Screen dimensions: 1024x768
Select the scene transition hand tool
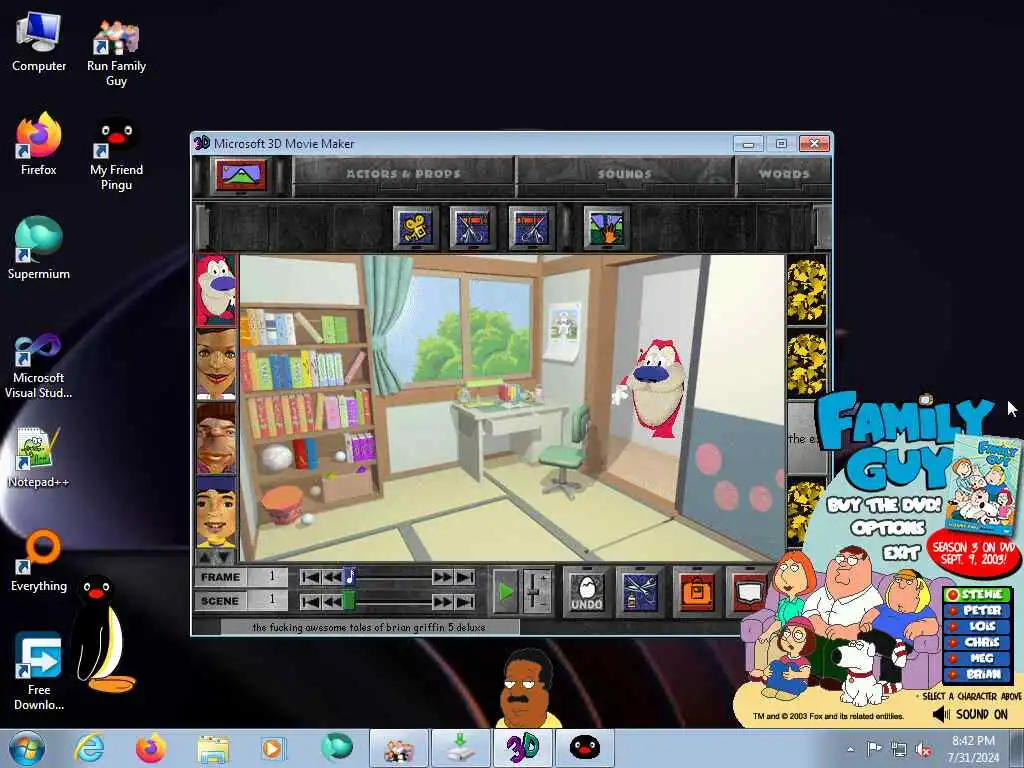606,227
